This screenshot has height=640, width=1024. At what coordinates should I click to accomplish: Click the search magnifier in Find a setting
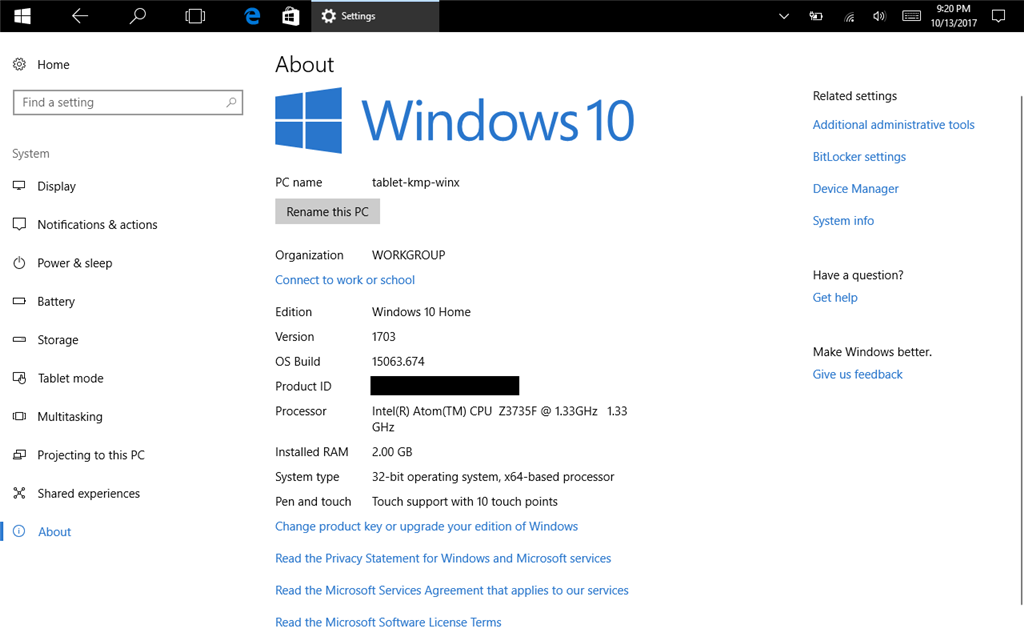[231, 103]
